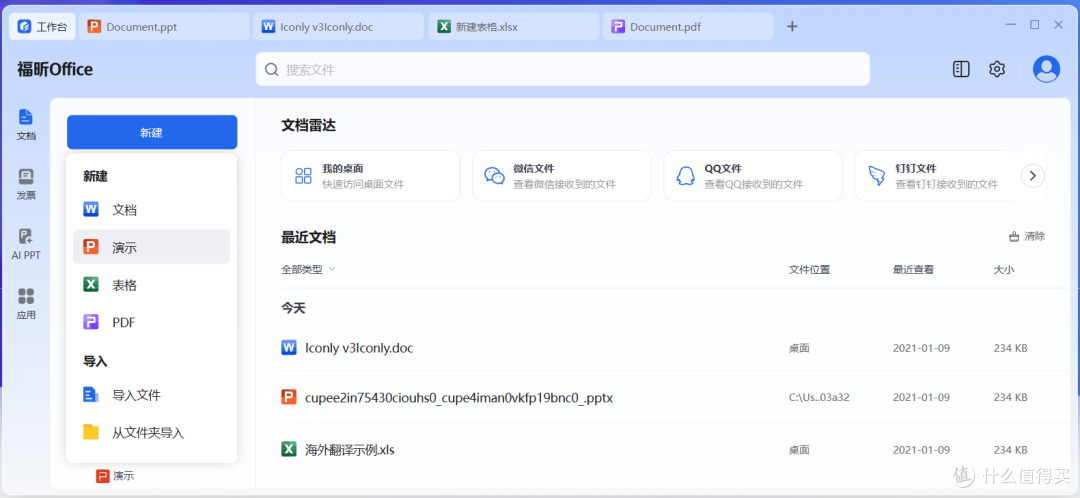Click the Excel icon beside 表格 in menu
The width and height of the screenshot is (1080, 498).
(x=91, y=284)
